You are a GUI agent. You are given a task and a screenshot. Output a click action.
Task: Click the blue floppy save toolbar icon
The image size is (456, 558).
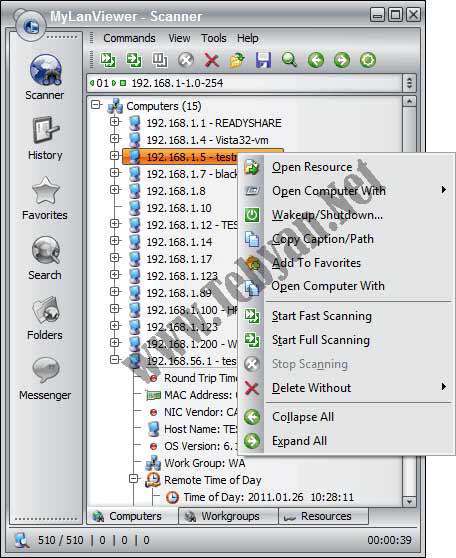(x=263, y=60)
